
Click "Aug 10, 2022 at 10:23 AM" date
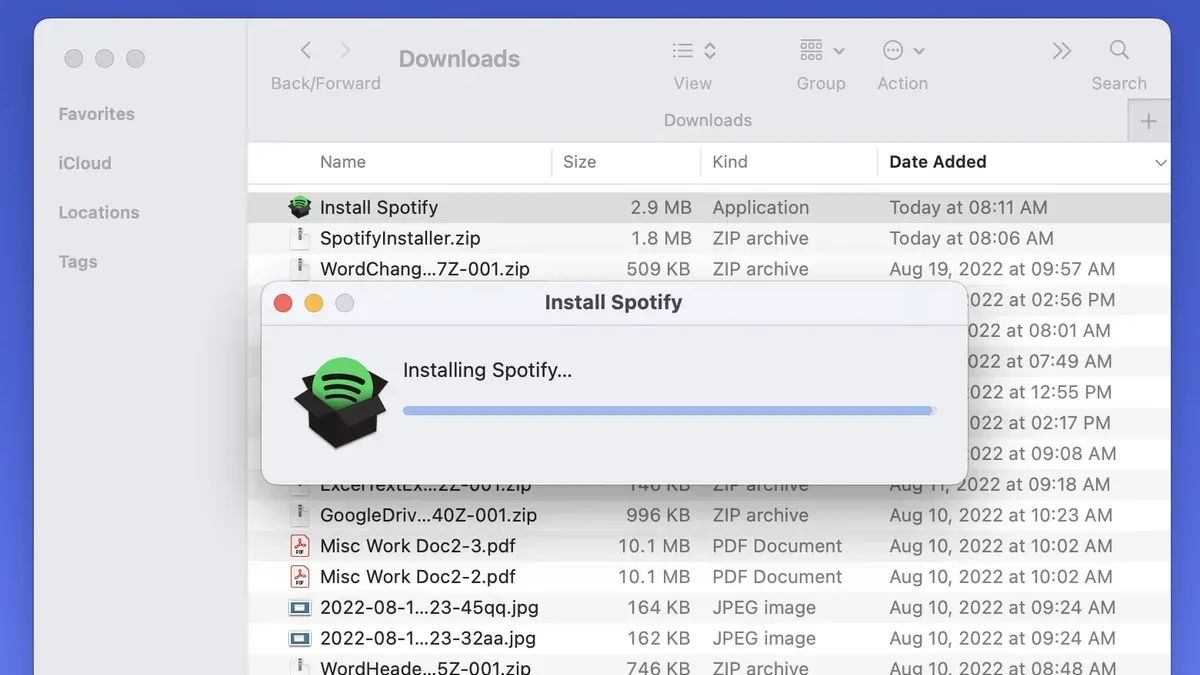tap(1001, 515)
